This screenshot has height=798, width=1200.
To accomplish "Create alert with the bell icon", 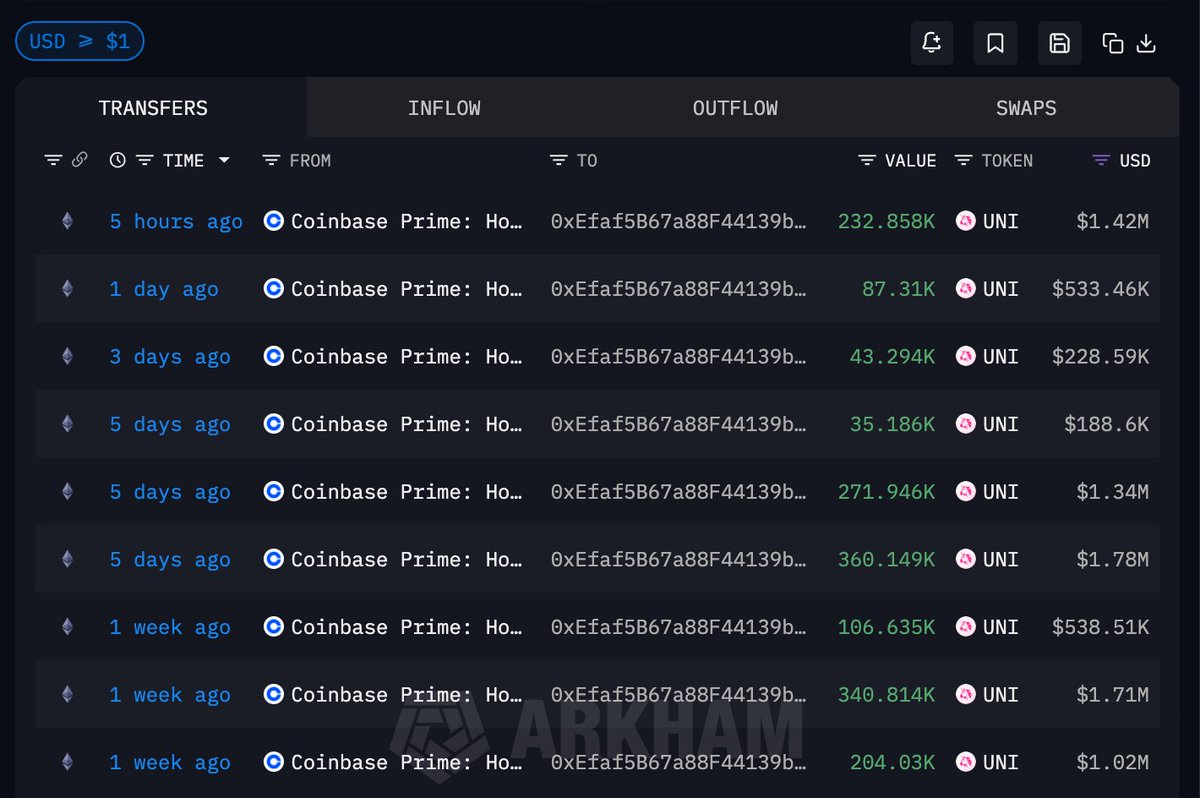I will (932, 43).
